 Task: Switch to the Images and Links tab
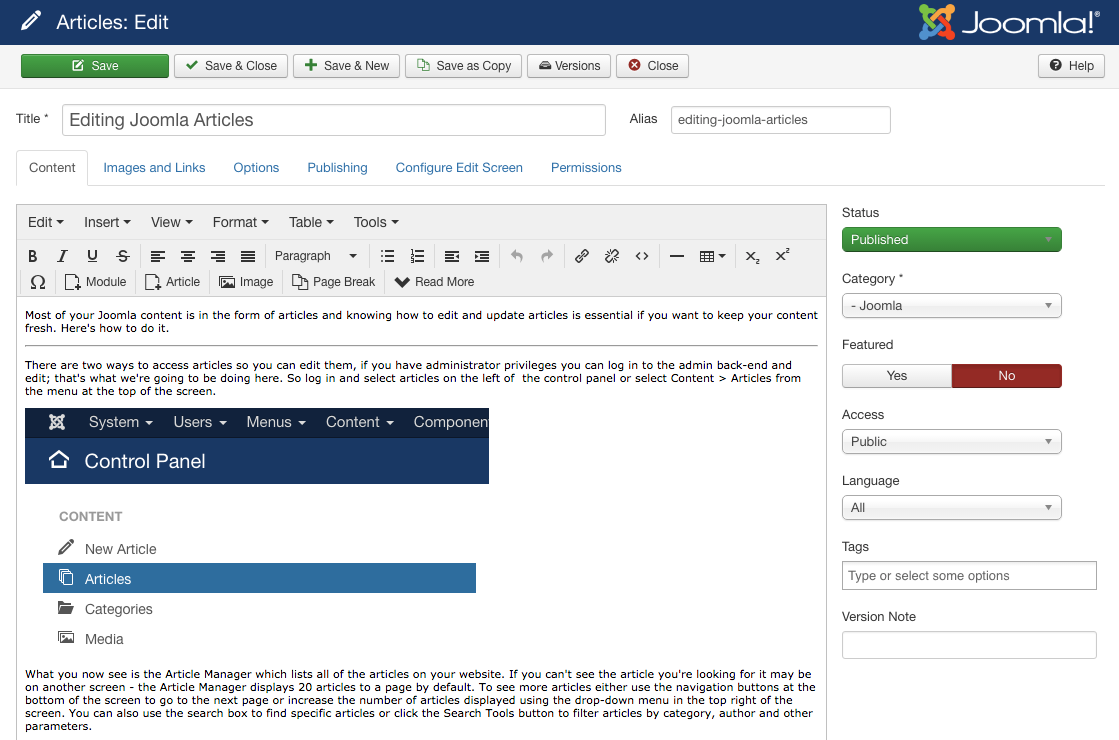coord(154,168)
